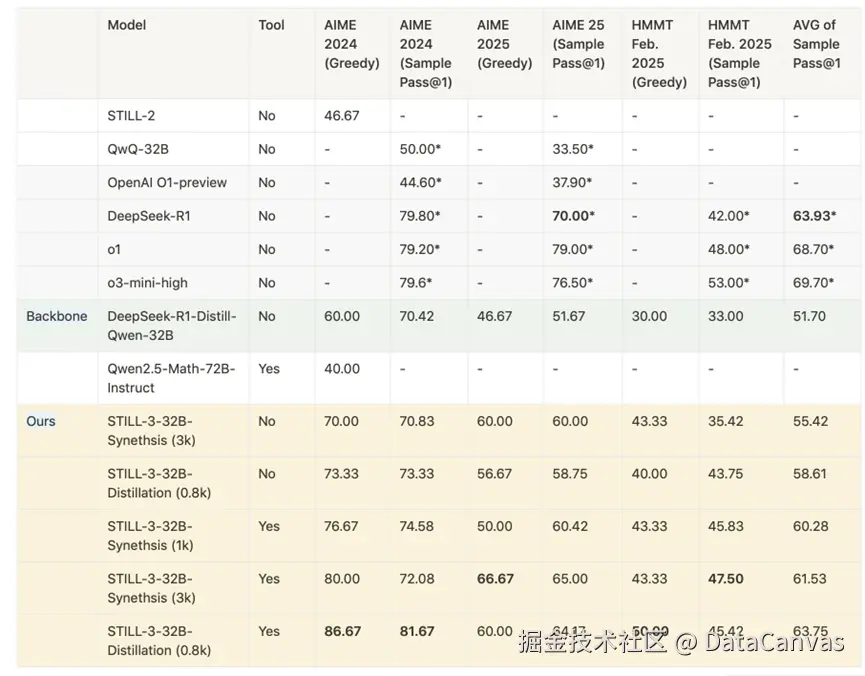Click the bold 86.67 value
The height and width of the screenshot is (676, 865).
342,631
